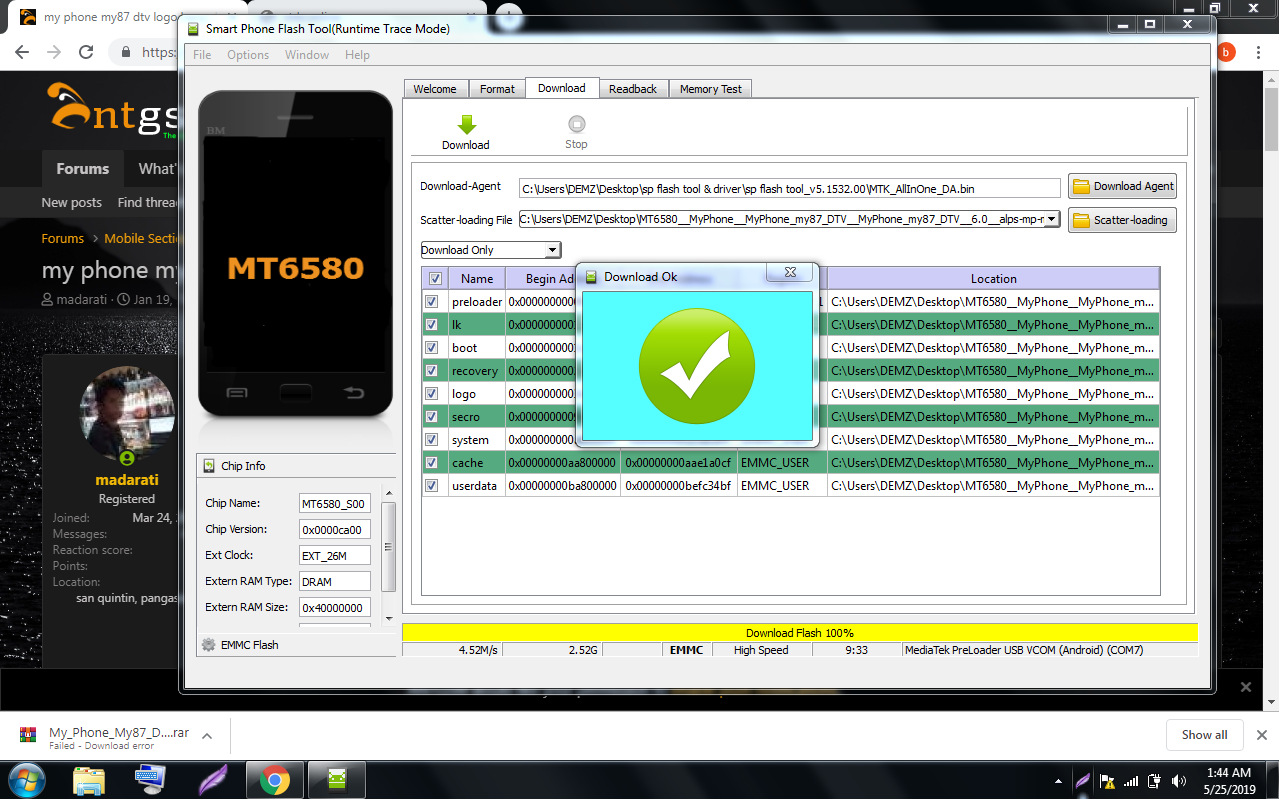Switch to the Readback tab
Image resolution: width=1279 pixels, height=799 pixels.
pos(633,89)
